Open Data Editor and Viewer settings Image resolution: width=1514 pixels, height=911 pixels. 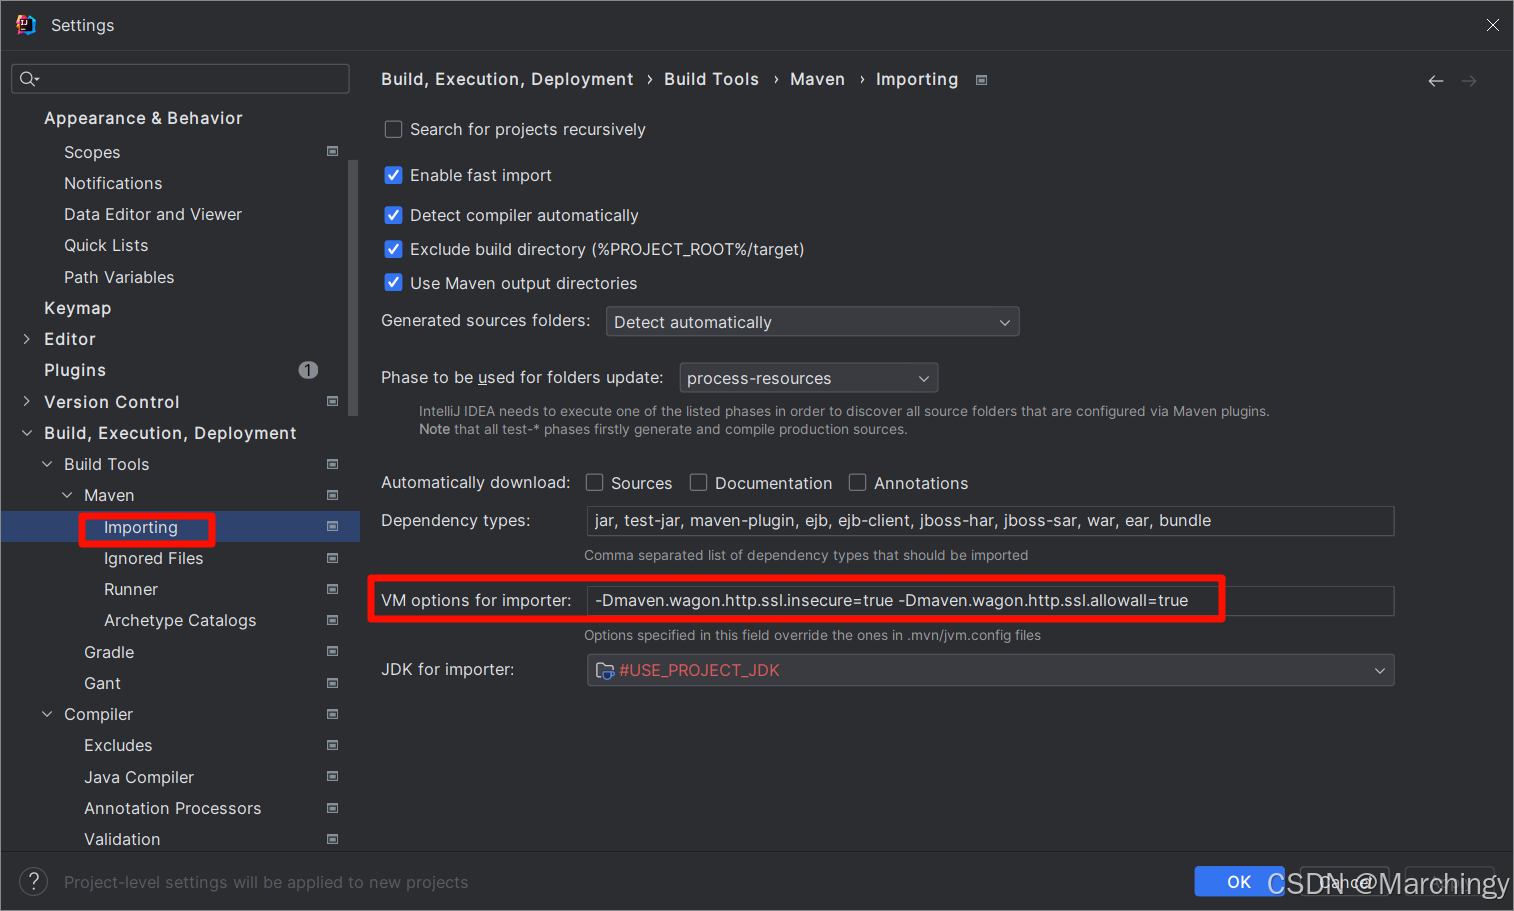153,214
